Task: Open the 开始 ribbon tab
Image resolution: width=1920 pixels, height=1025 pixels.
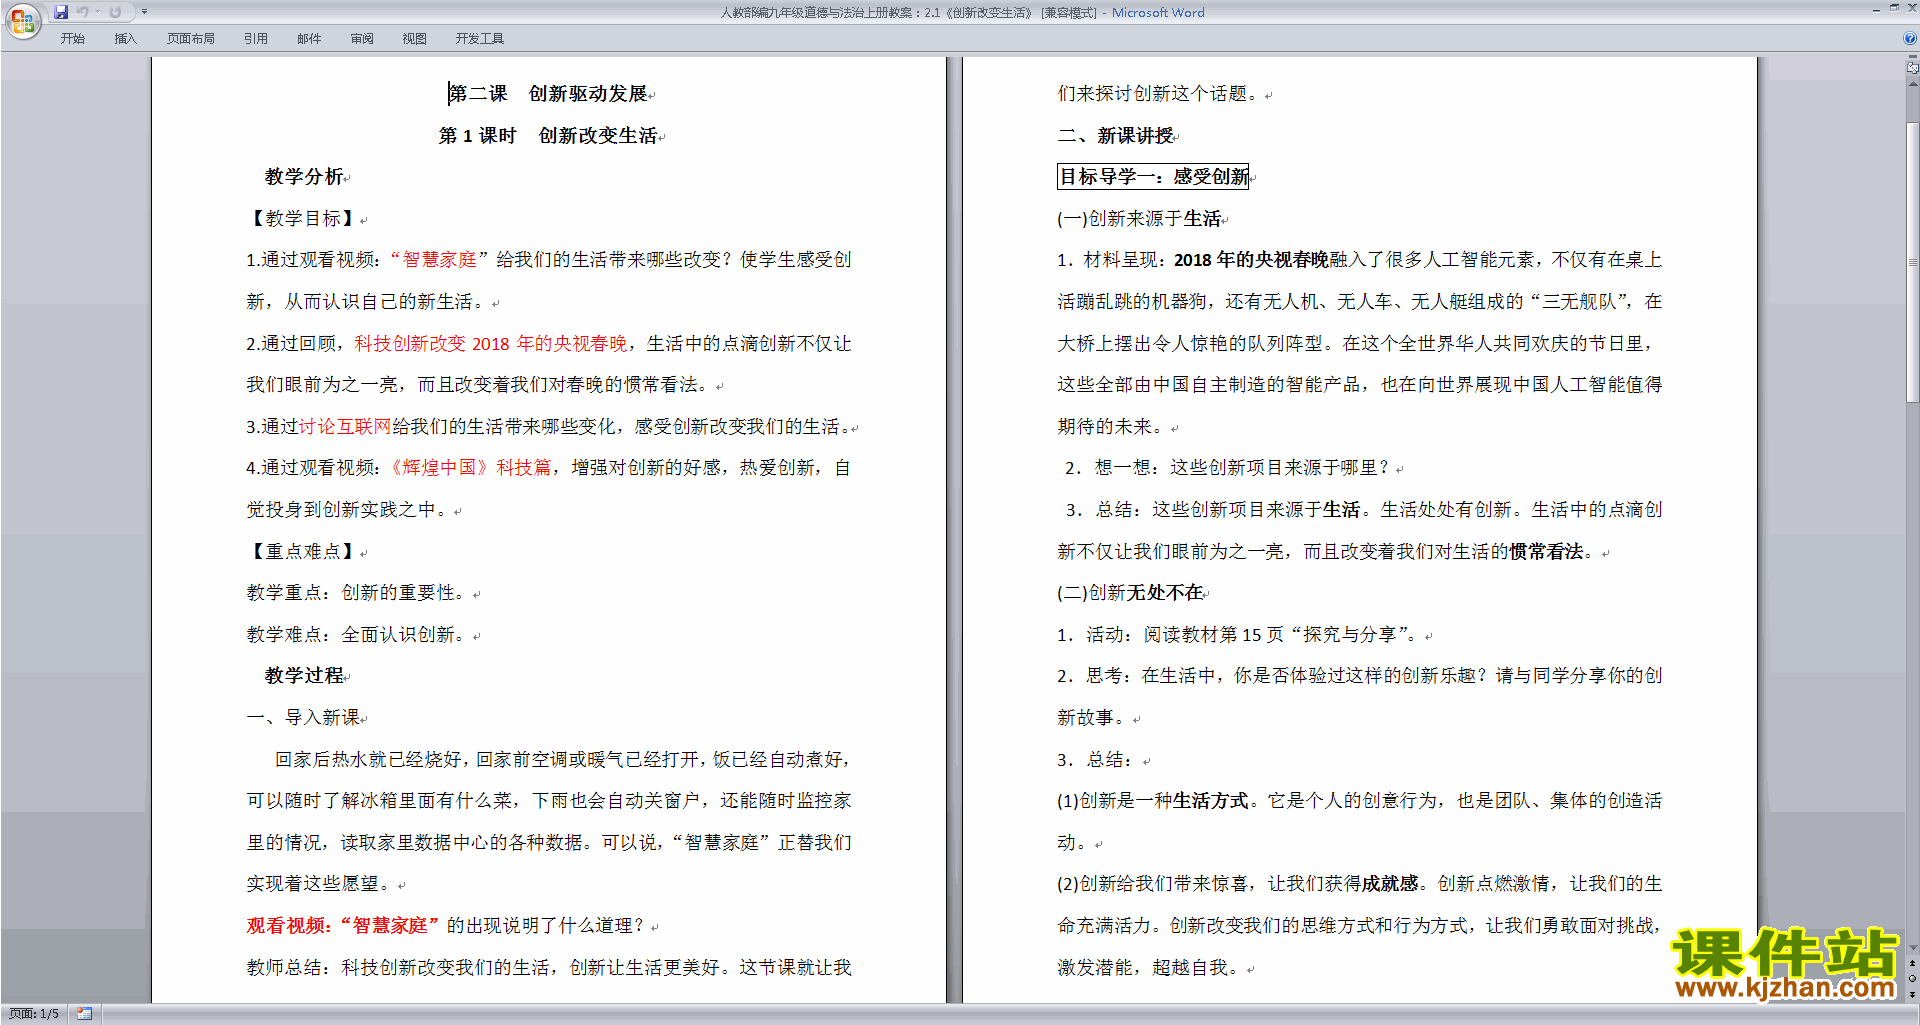Action: [x=72, y=38]
